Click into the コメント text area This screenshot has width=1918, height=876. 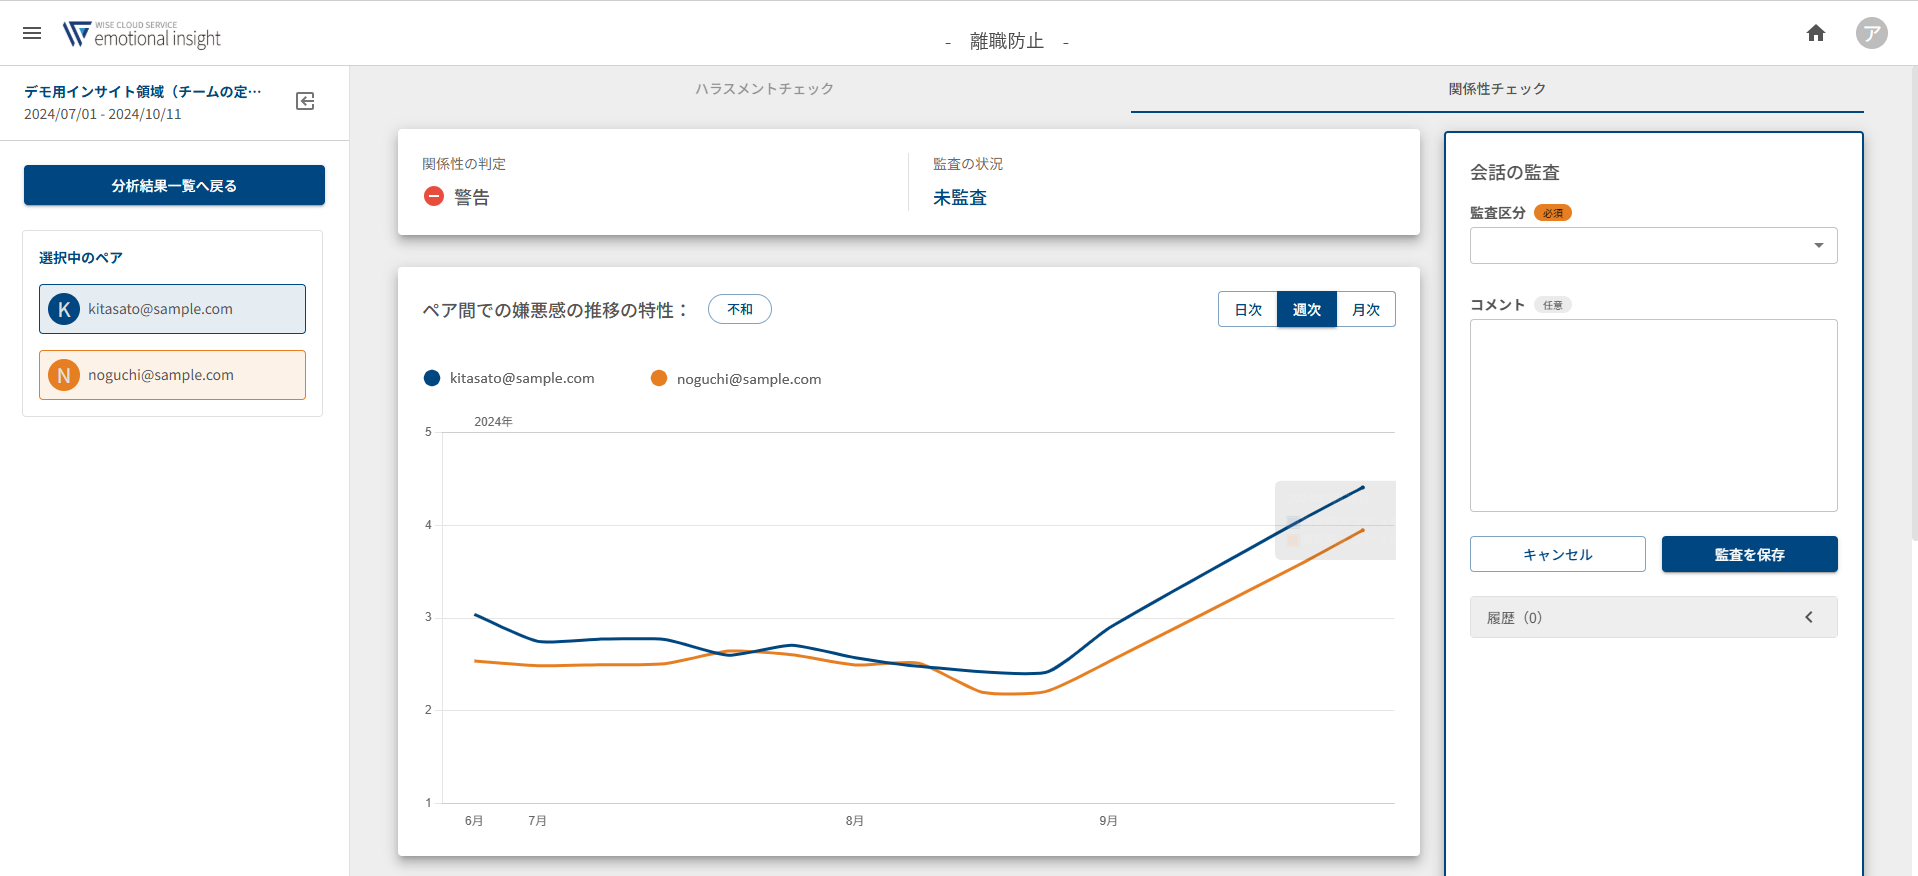coord(1653,415)
